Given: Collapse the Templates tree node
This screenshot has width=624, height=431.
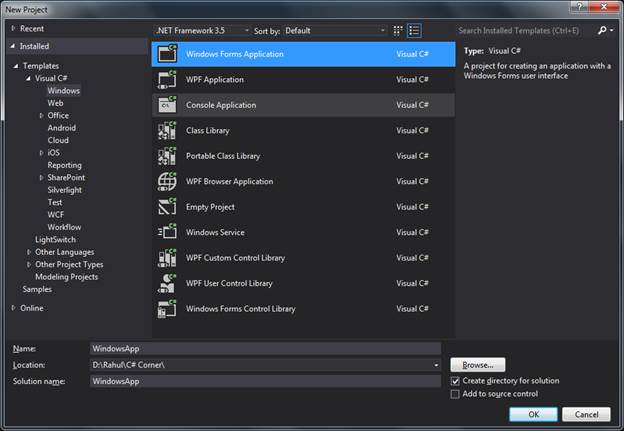Looking at the screenshot, I should pos(16,66).
